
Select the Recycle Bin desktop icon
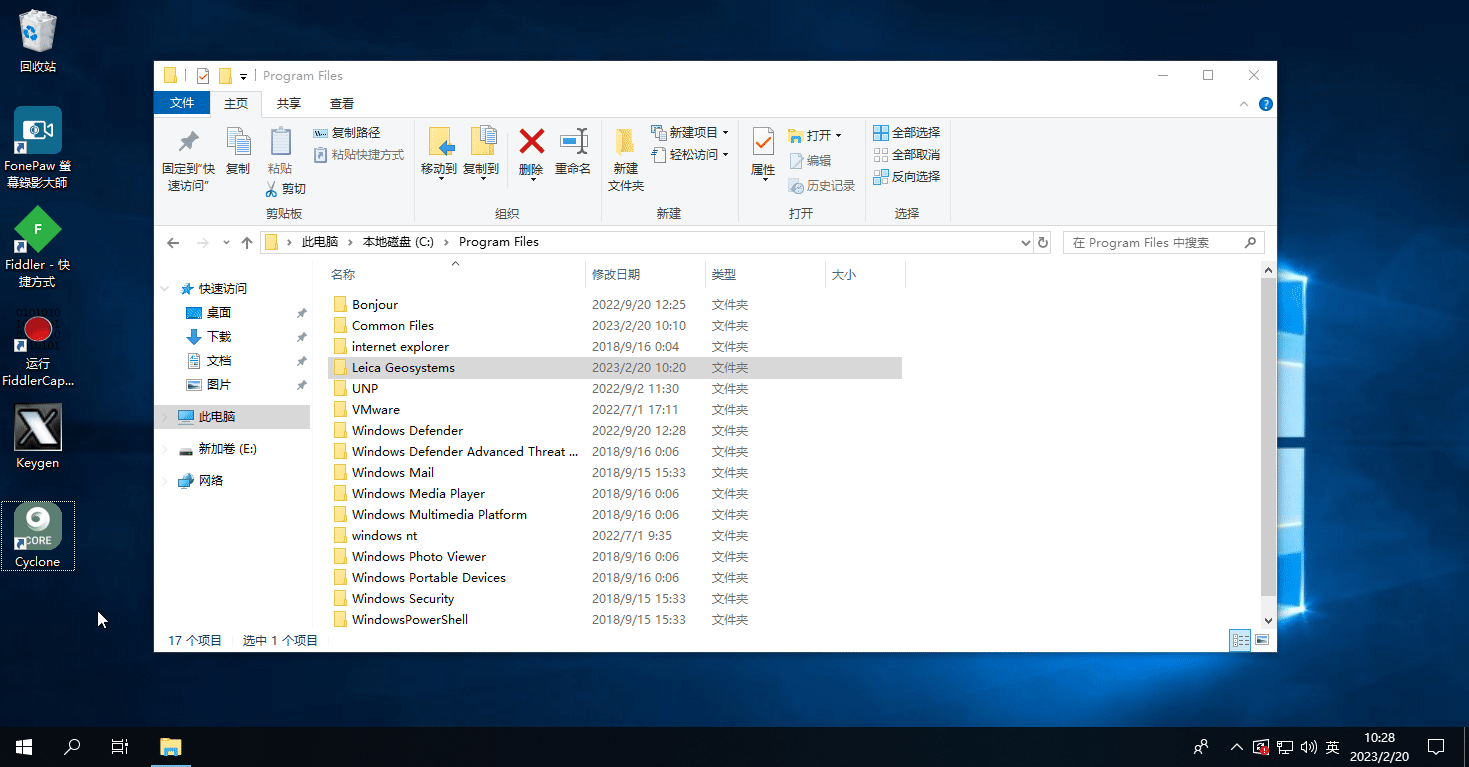coord(38,41)
